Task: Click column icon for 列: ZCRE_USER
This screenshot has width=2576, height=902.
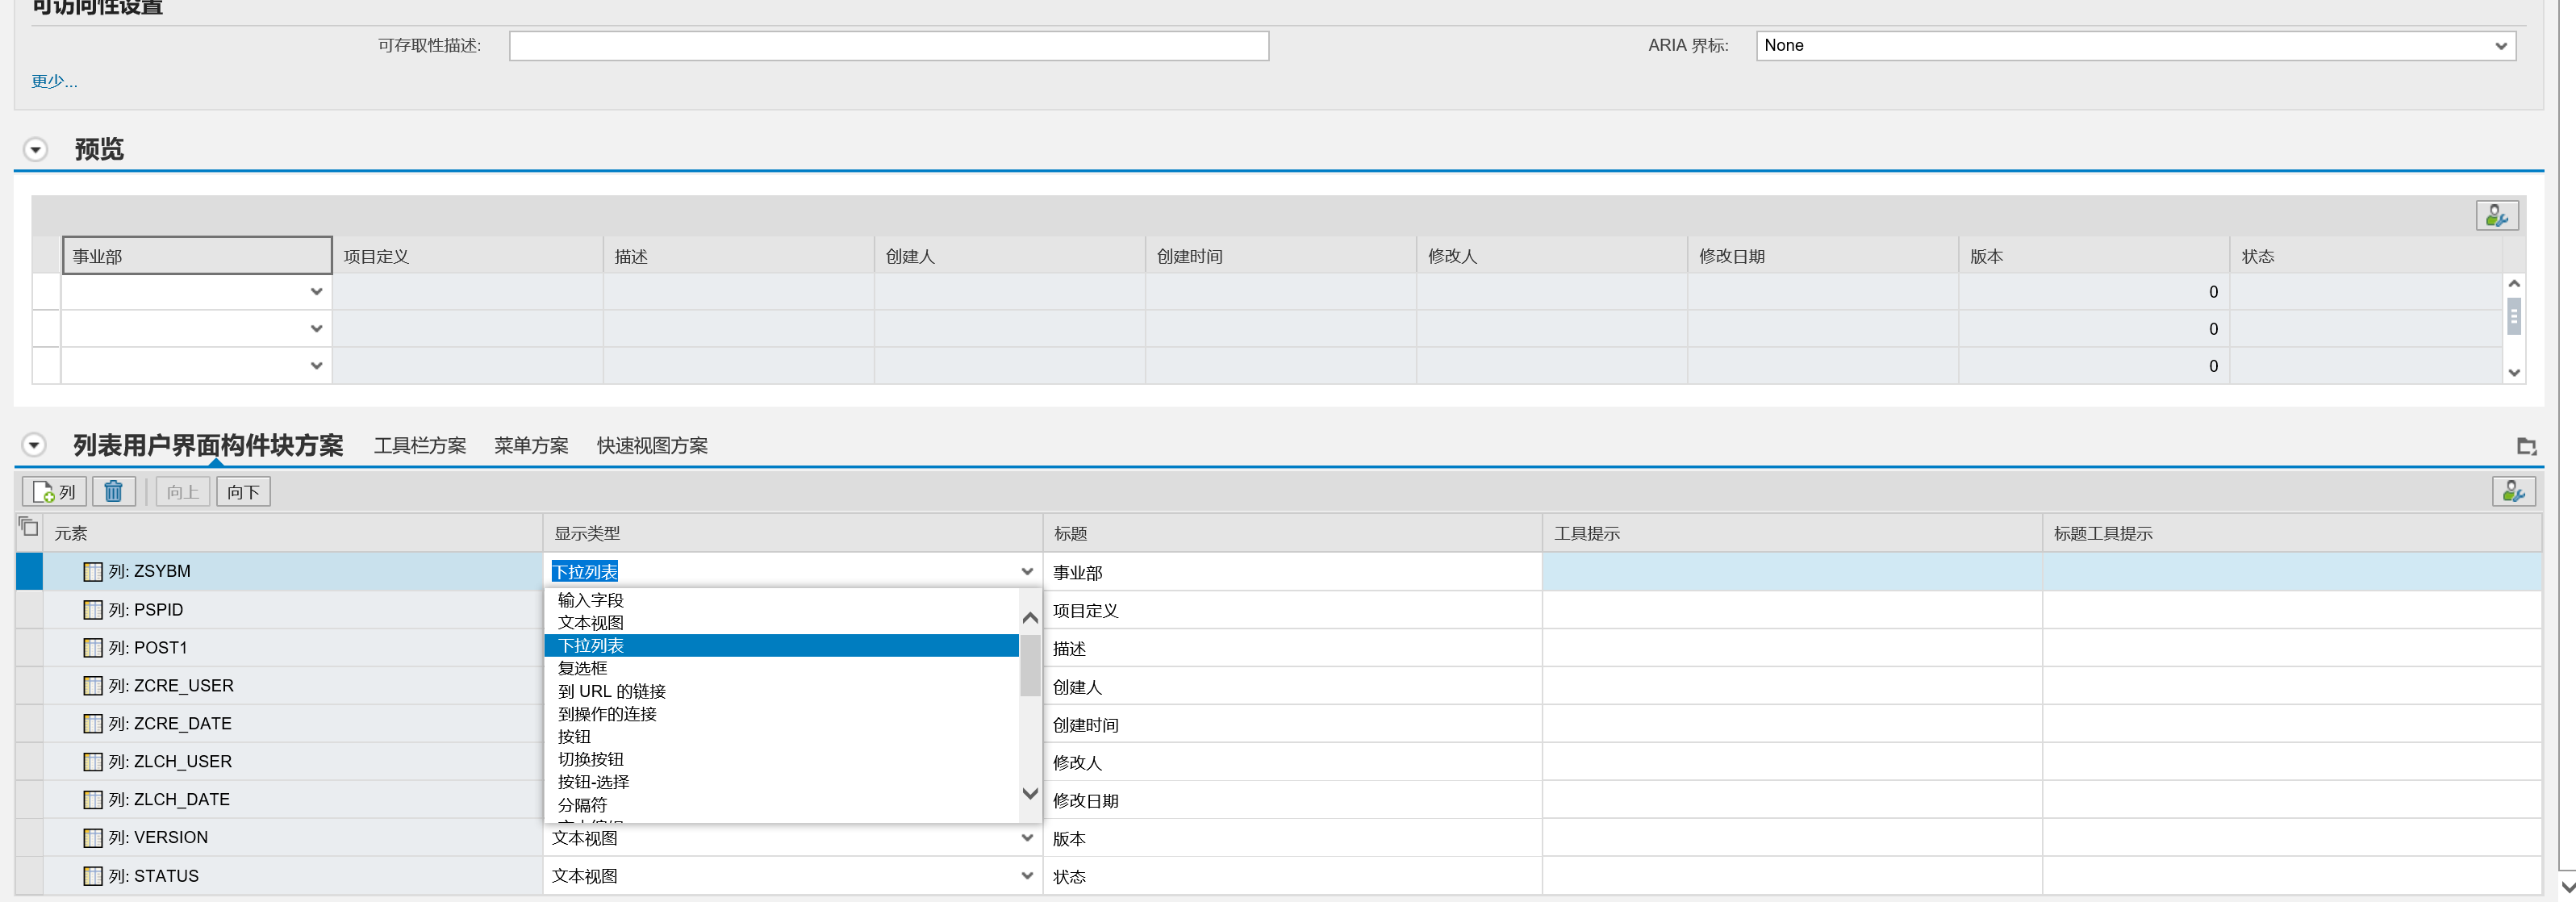Action: point(93,685)
